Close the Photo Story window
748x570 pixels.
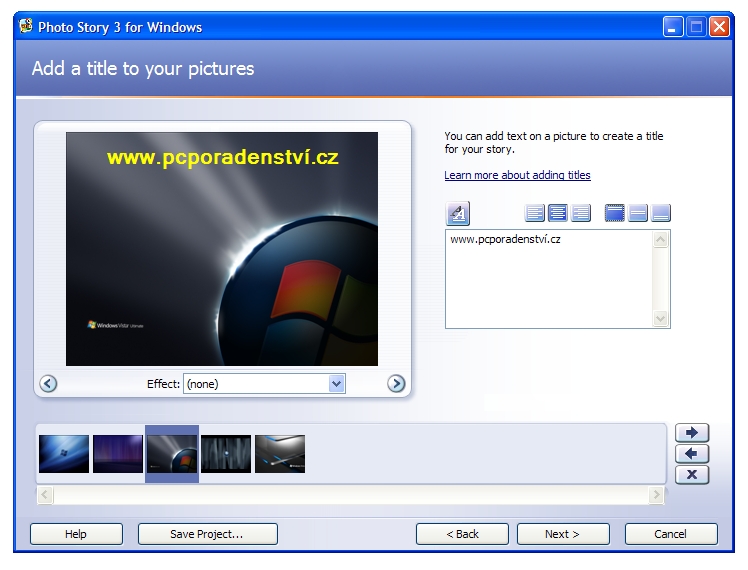(x=719, y=27)
